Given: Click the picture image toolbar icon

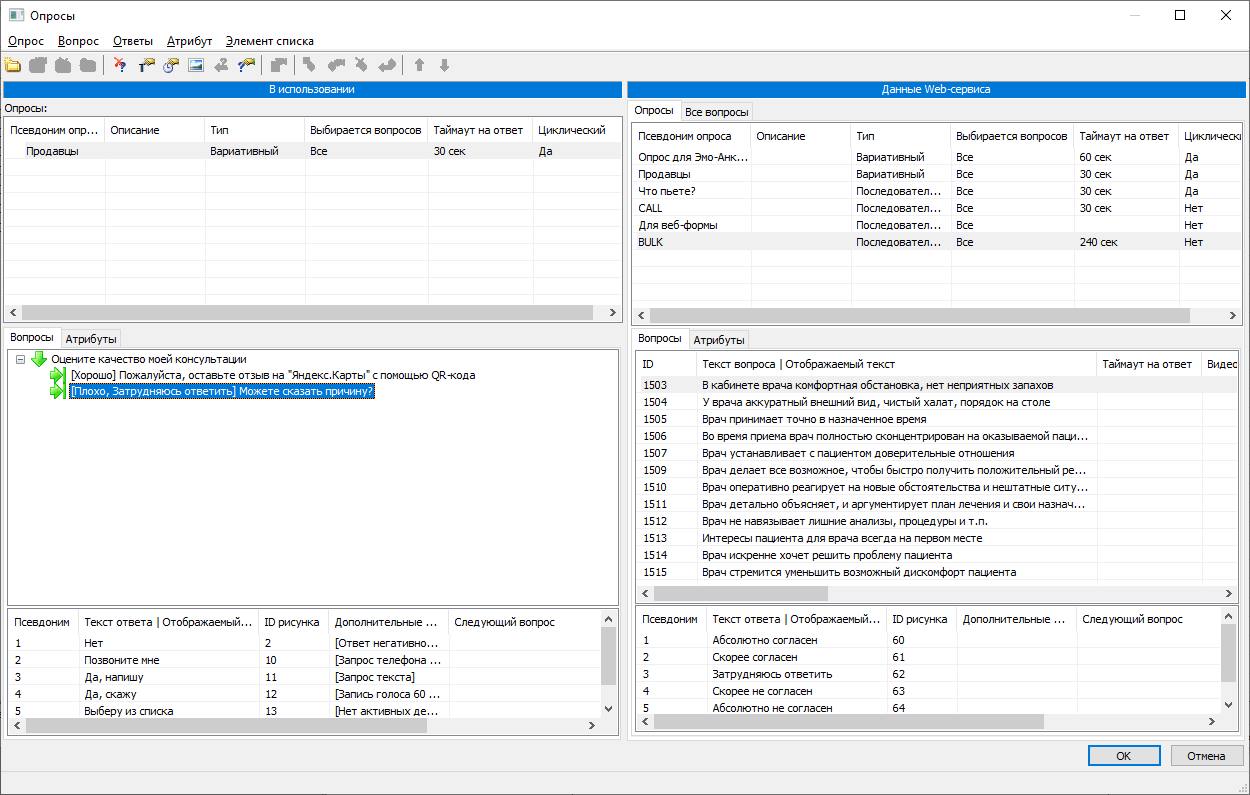Looking at the screenshot, I should [196, 66].
